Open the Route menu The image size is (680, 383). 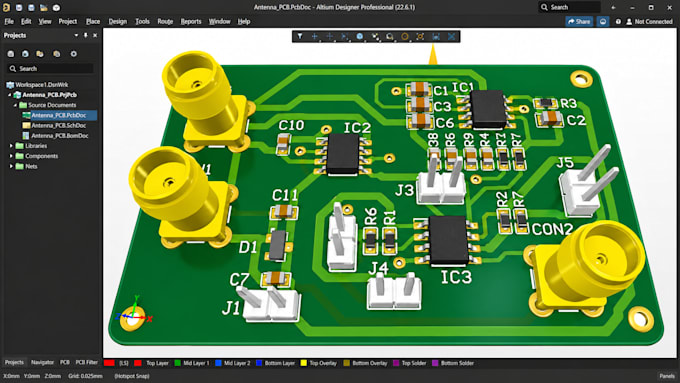[165, 21]
